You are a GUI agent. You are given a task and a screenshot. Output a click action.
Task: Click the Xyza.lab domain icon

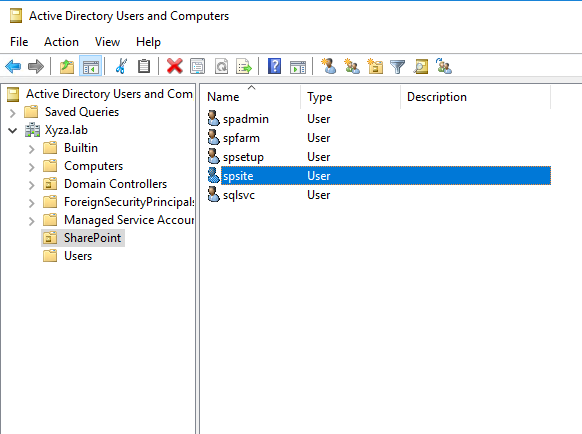32,130
